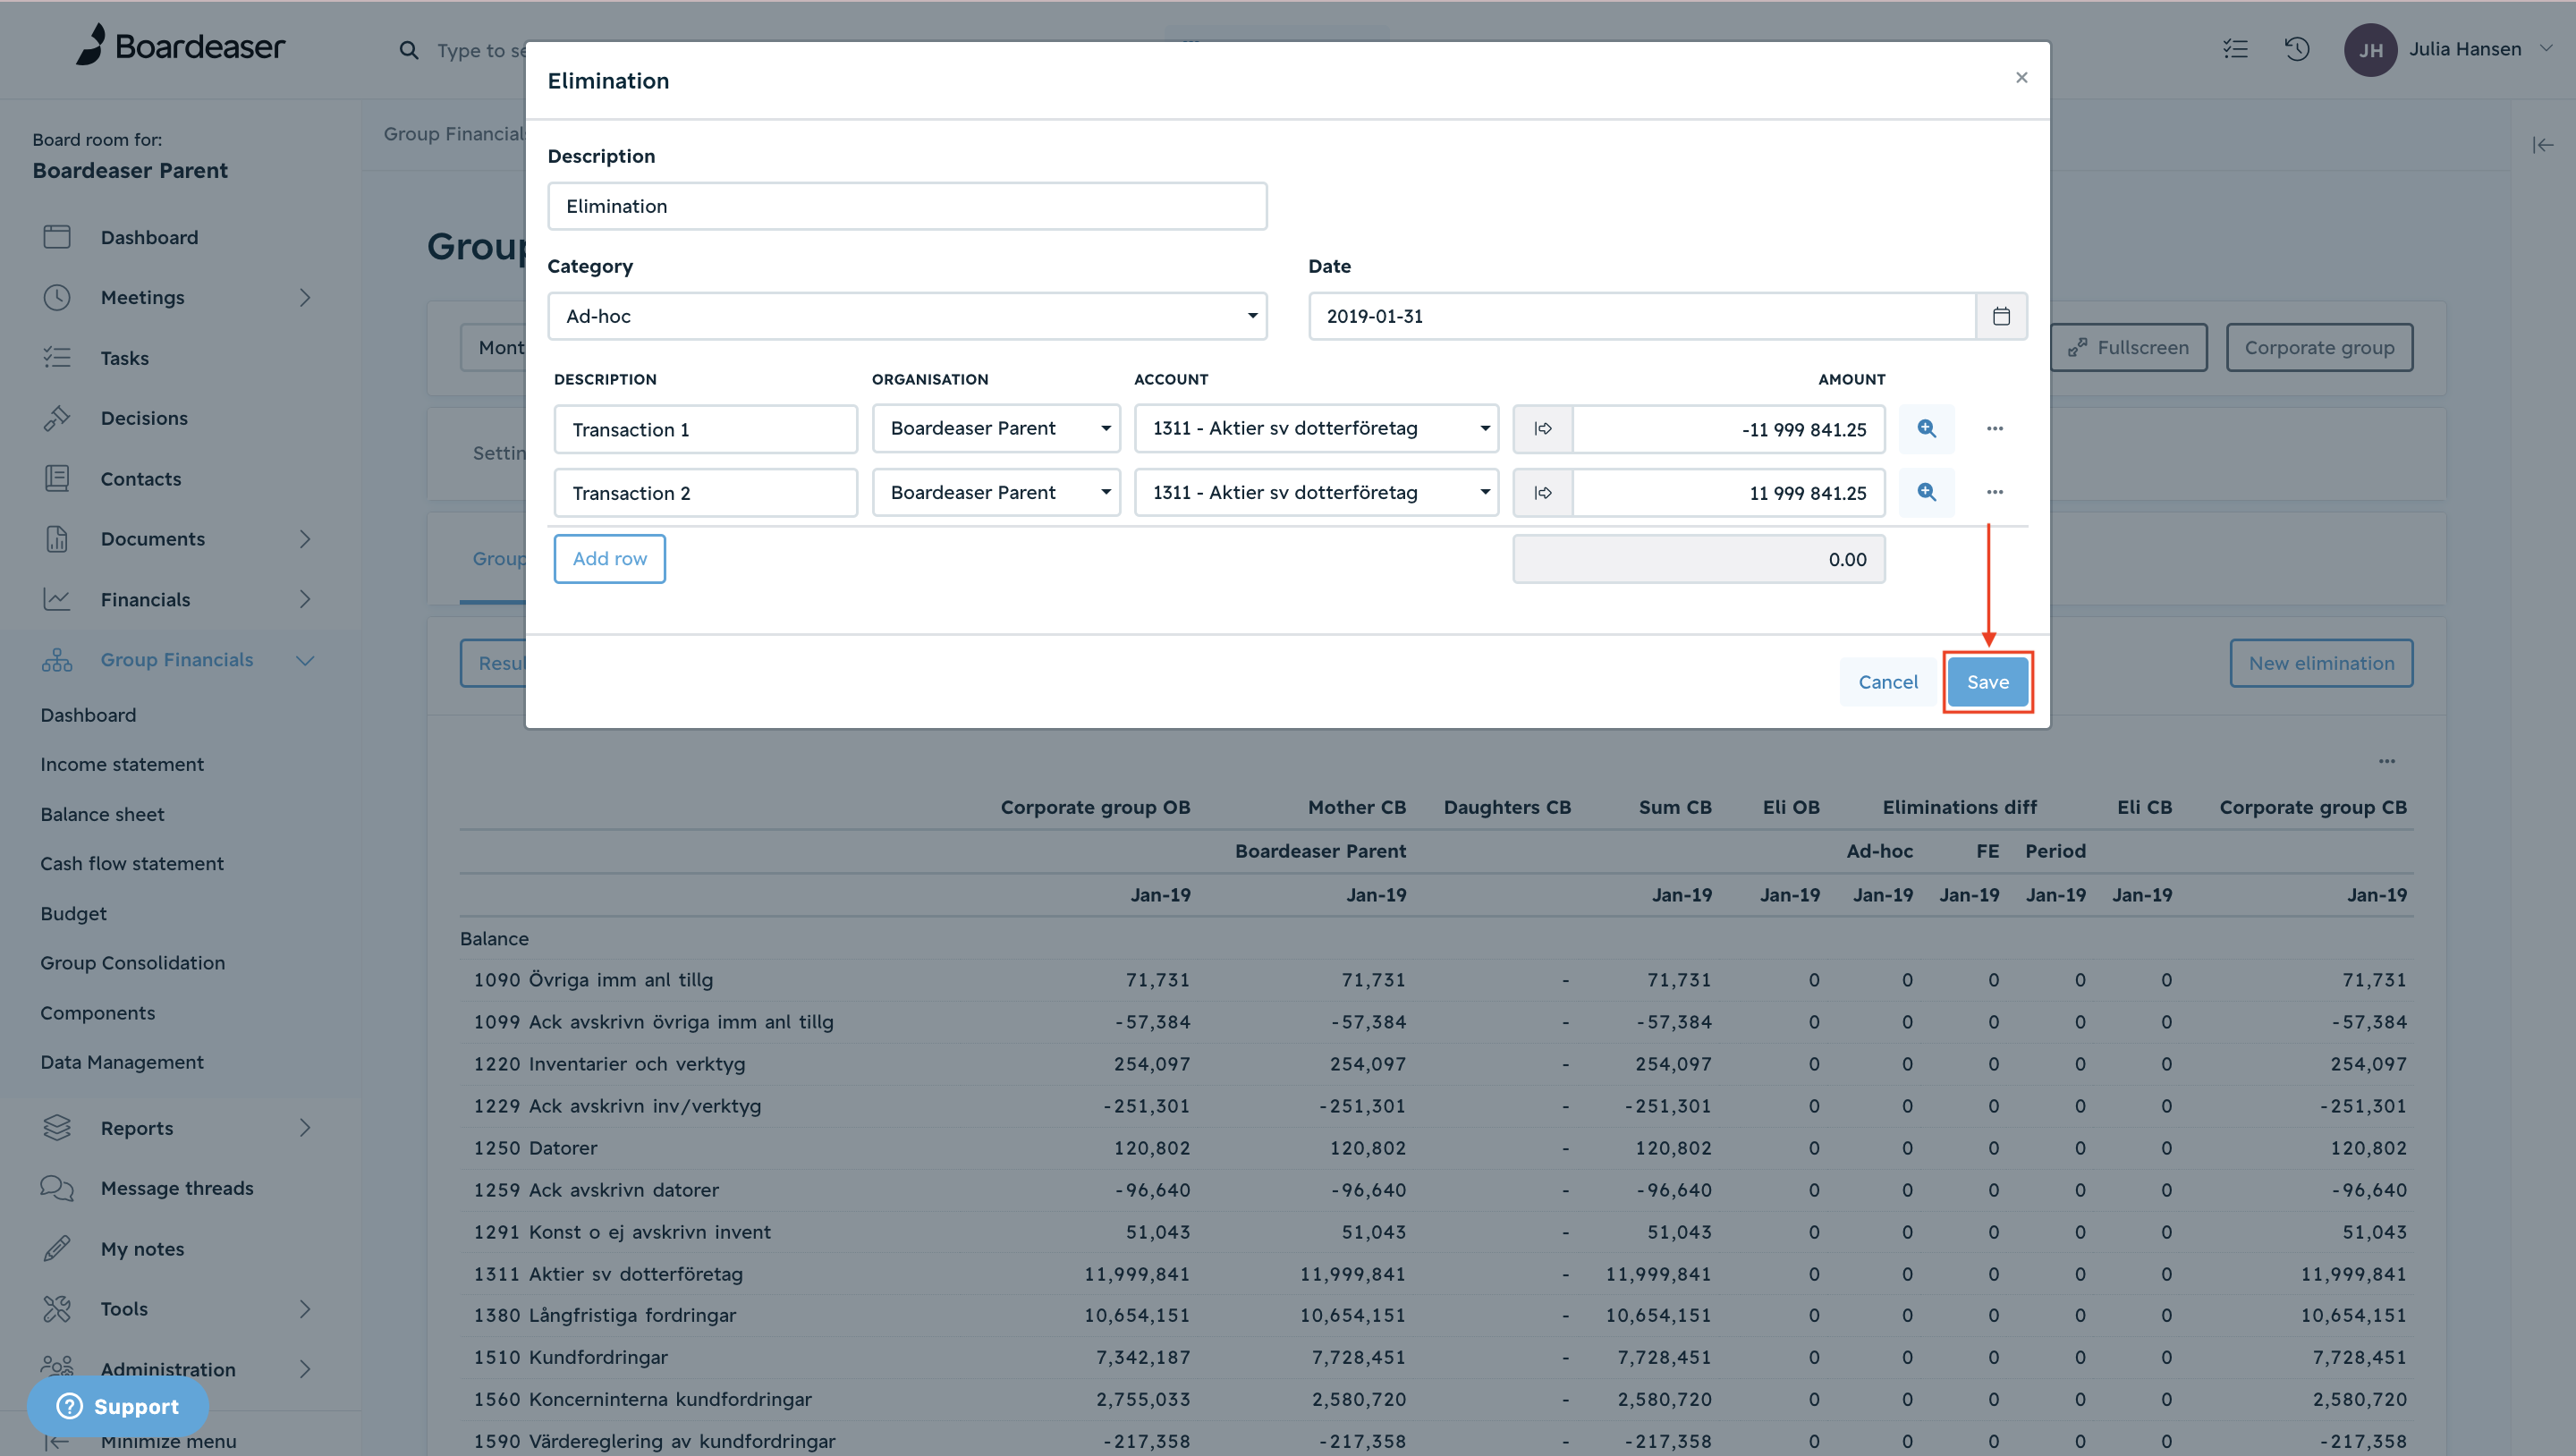Open Balance sheet in sidebar
Viewport: 2576px width, 1456px height.
point(102,815)
